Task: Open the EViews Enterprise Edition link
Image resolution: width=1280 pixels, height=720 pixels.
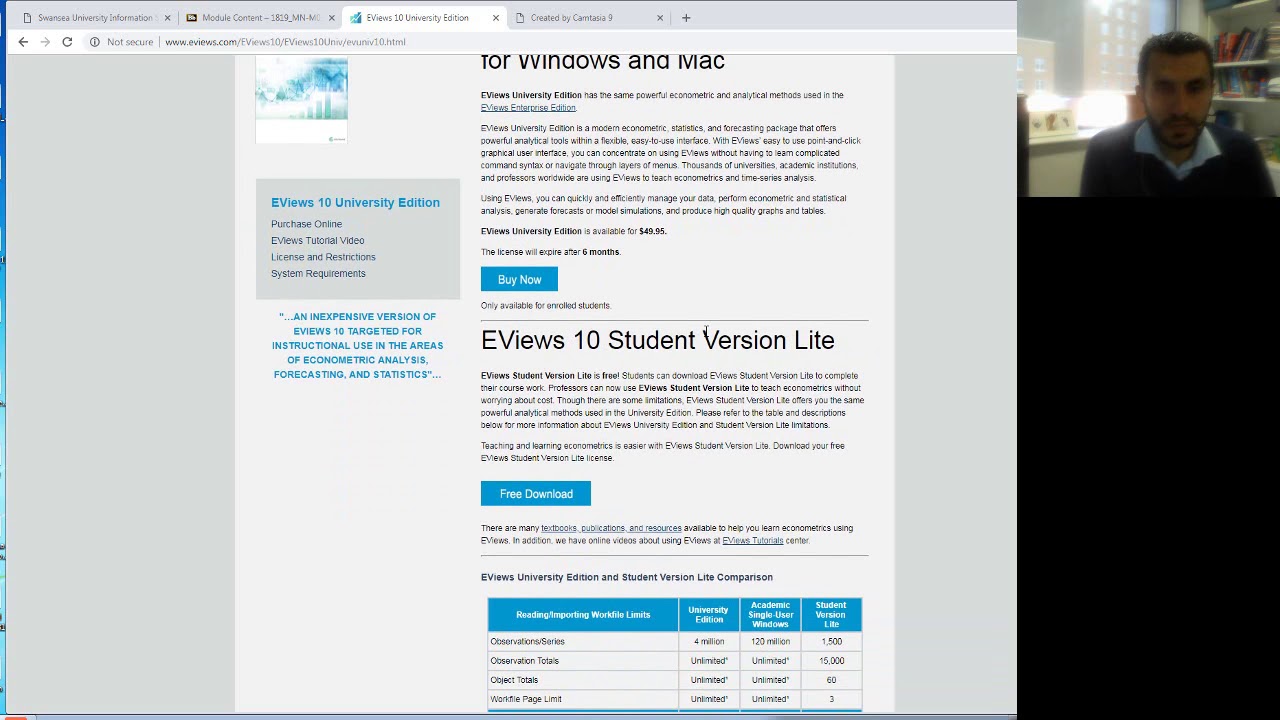Action: (528, 108)
